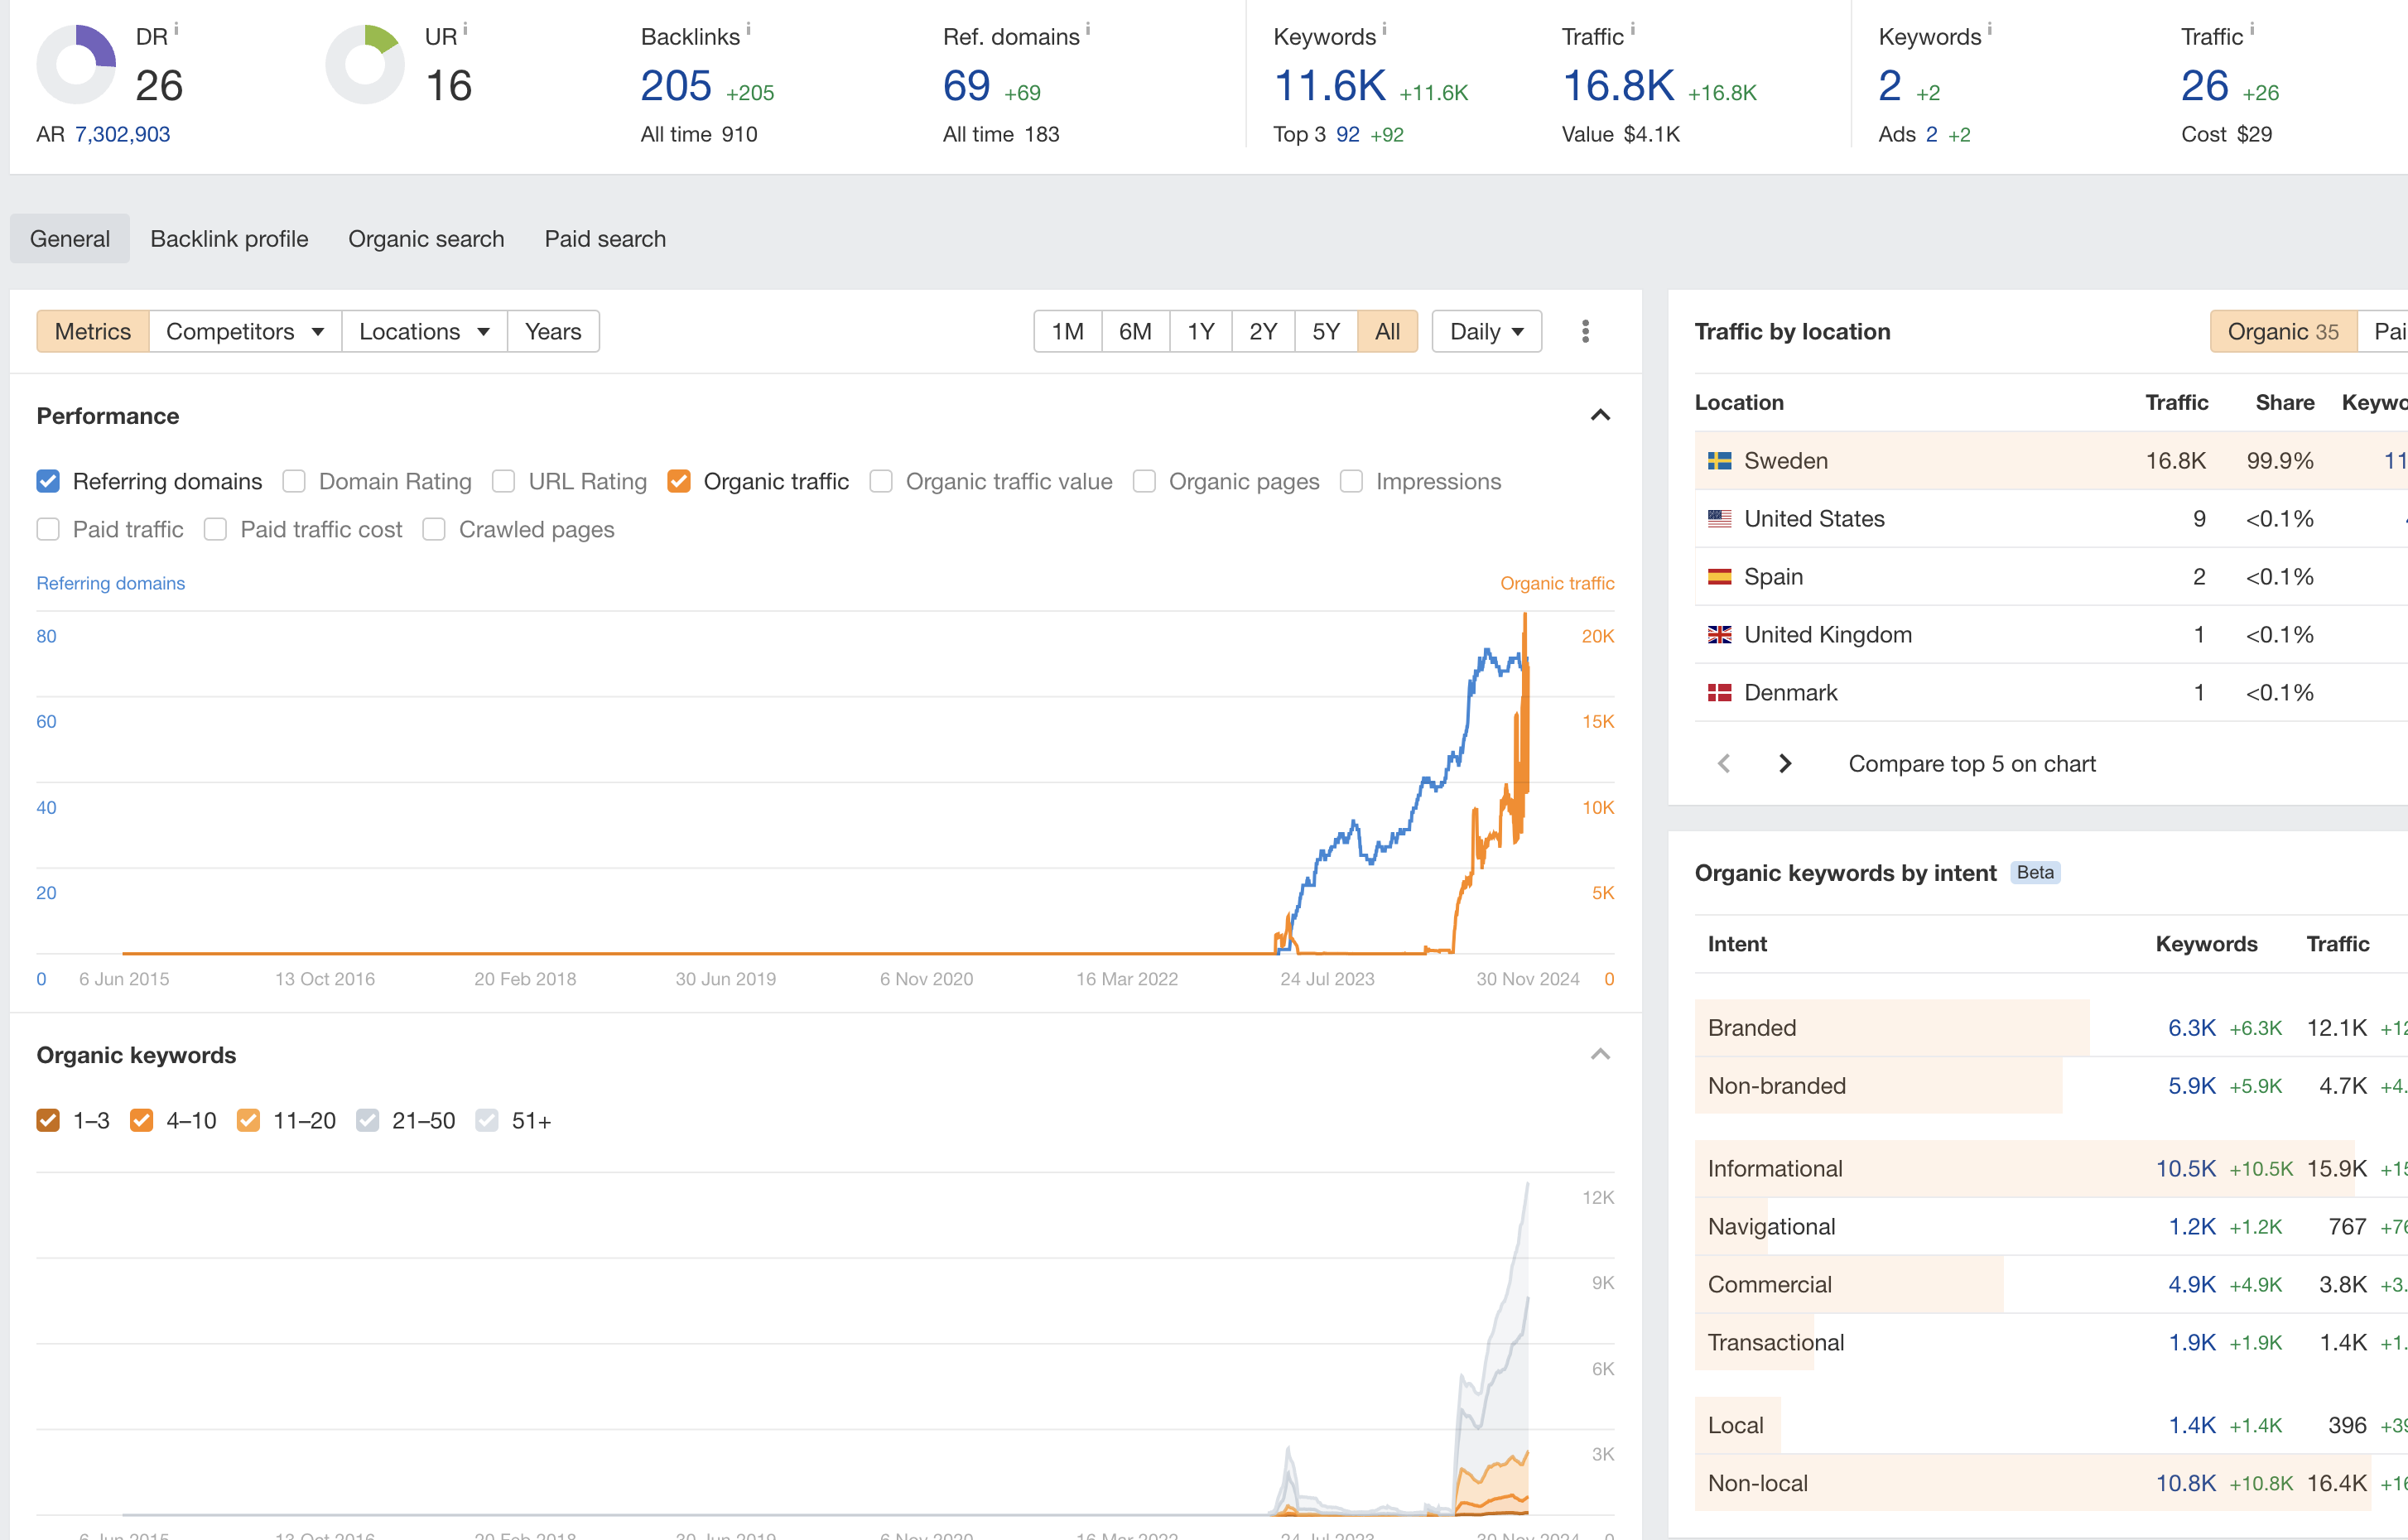The image size is (2408, 1540).
Task: Open the Competitors dropdown
Action: coord(245,331)
